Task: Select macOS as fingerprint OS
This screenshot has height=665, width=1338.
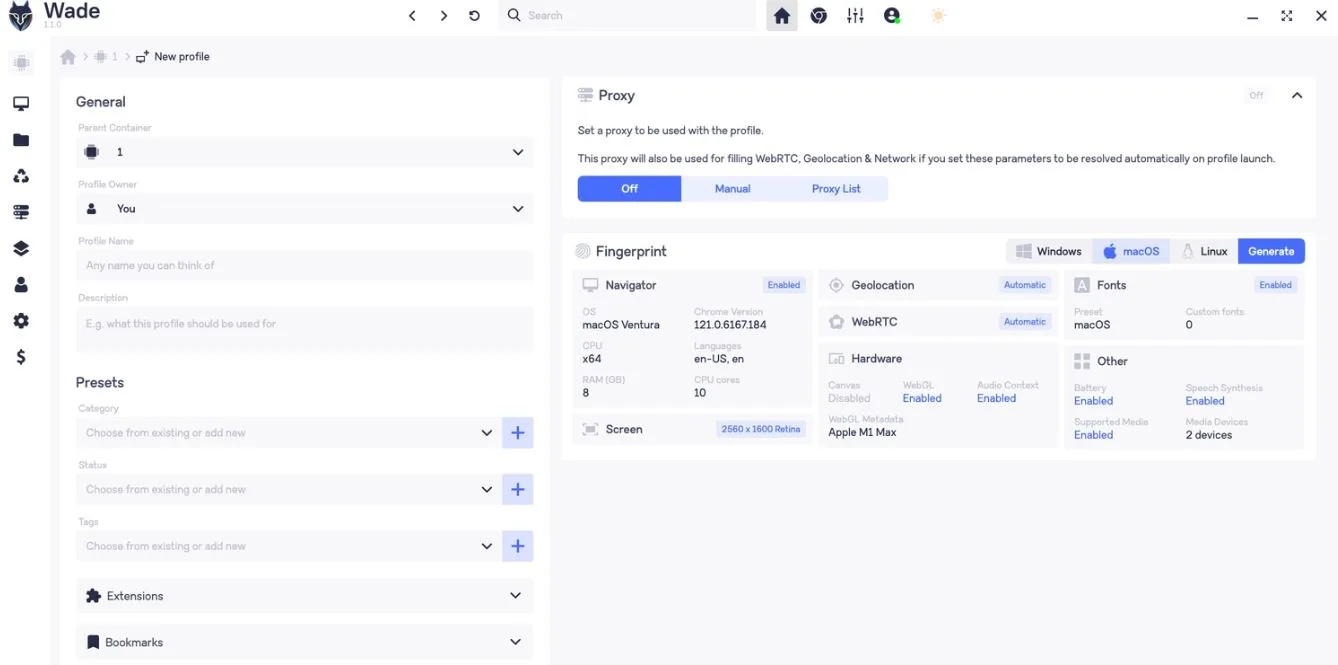Action: (x=1132, y=252)
